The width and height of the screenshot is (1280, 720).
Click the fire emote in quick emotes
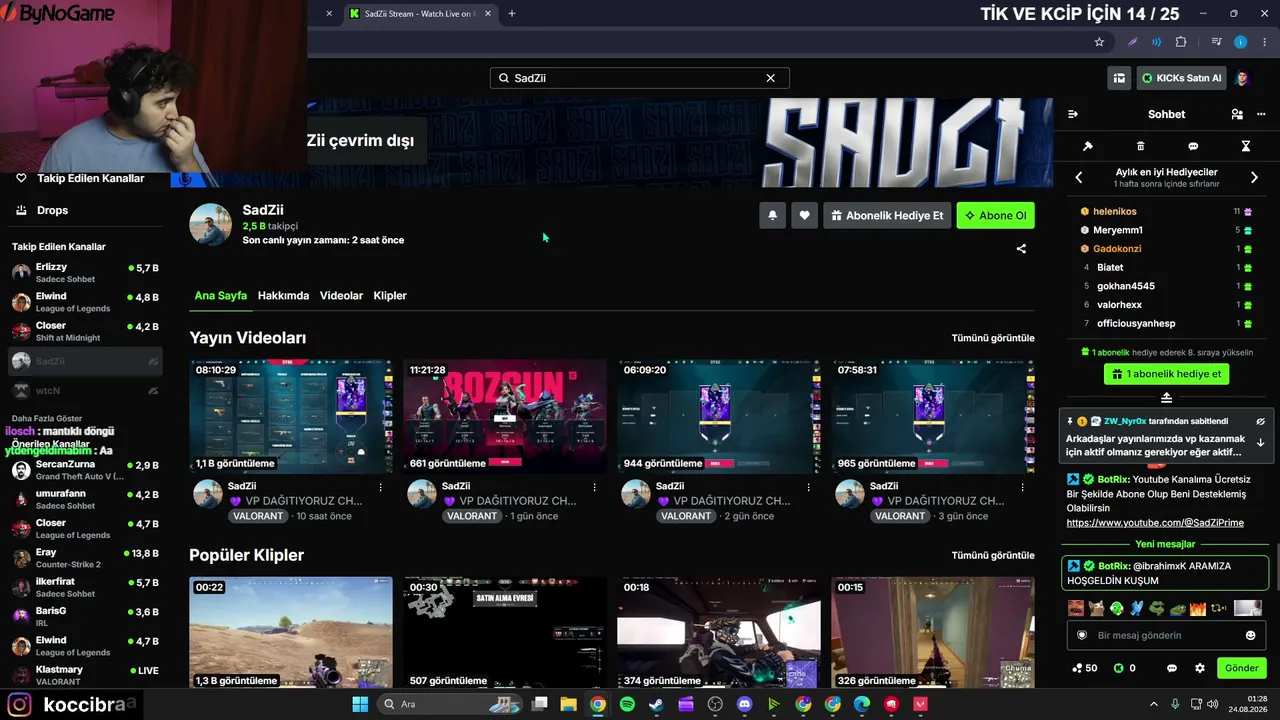click(1197, 608)
